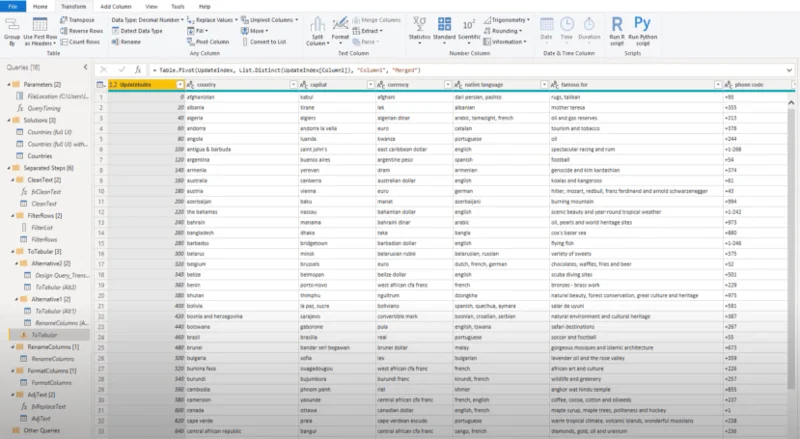800x439 pixels.
Task: Click the Detect Data Type button
Action: coord(137,31)
